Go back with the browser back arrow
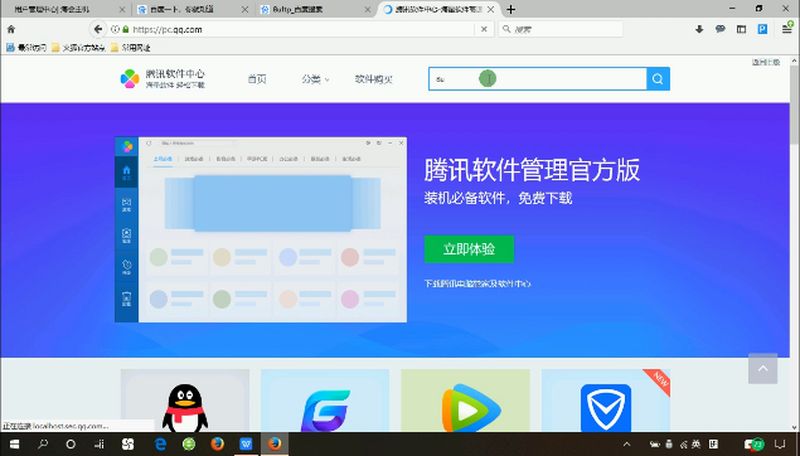Viewport: 800px width, 456px height. pyautogui.click(x=98, y=29)
